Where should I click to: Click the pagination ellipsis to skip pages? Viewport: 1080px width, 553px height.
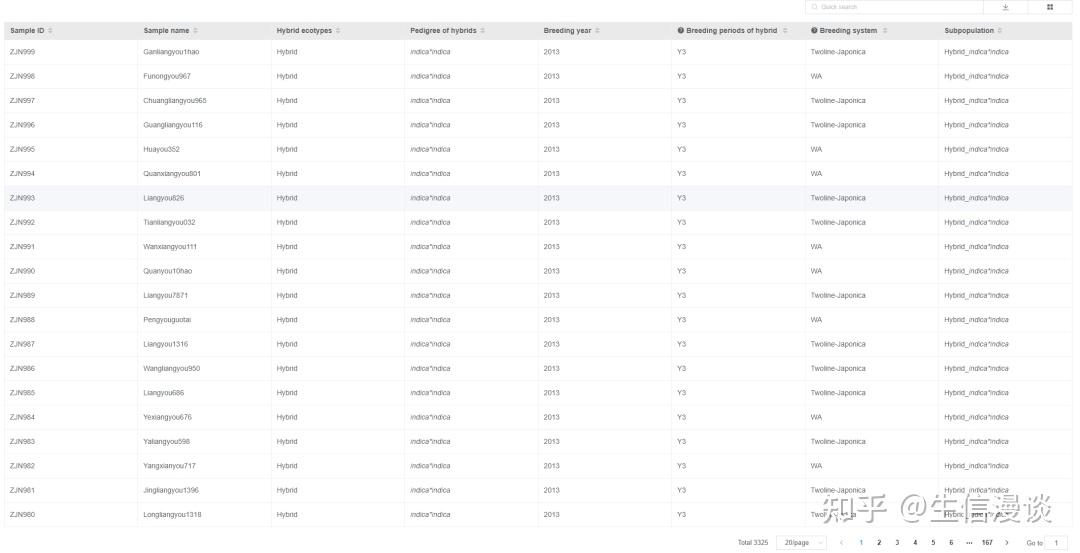[x=969, y=543]
